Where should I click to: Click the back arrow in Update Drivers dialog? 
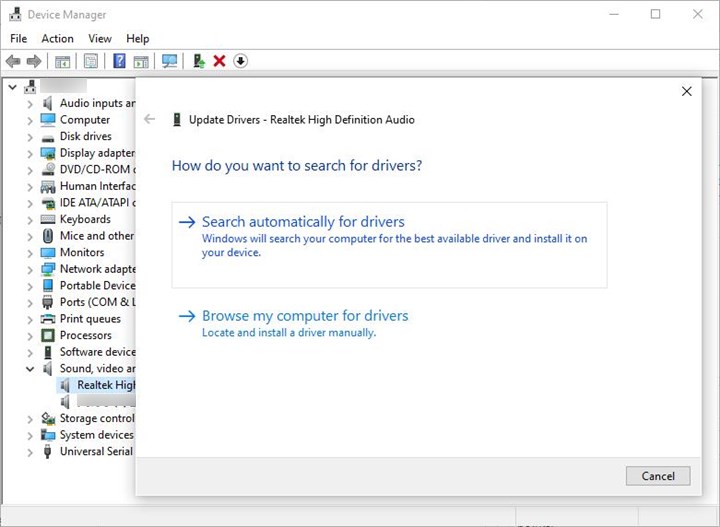coord(150,119)
